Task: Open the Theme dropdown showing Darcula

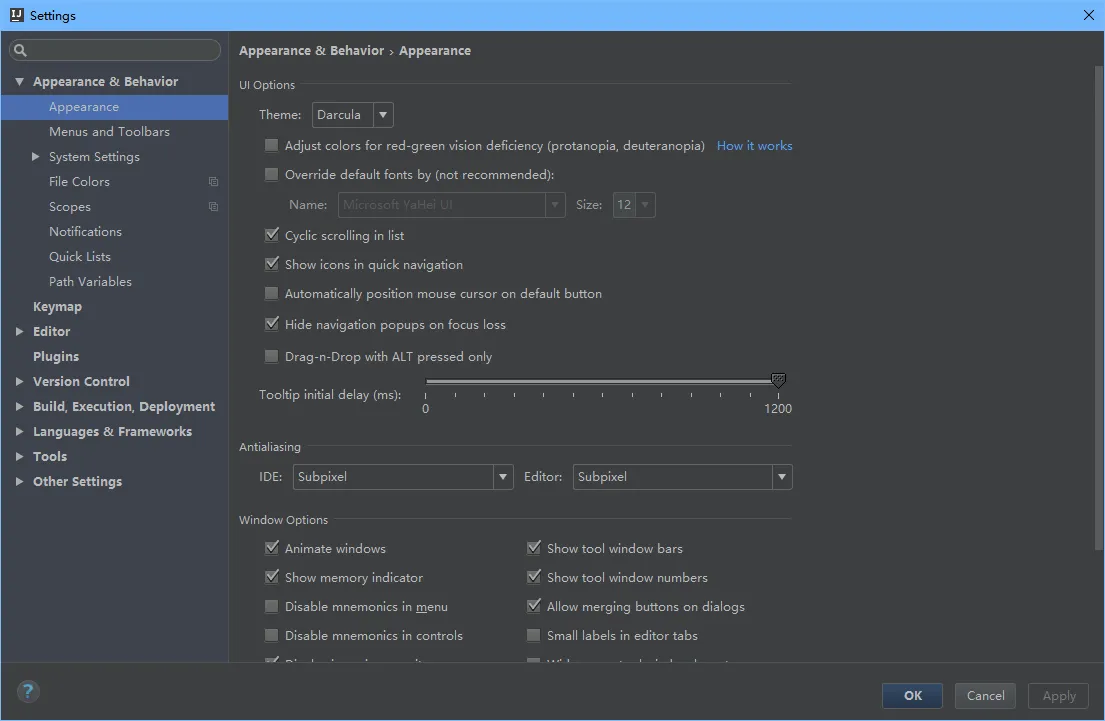Action: 352,115
